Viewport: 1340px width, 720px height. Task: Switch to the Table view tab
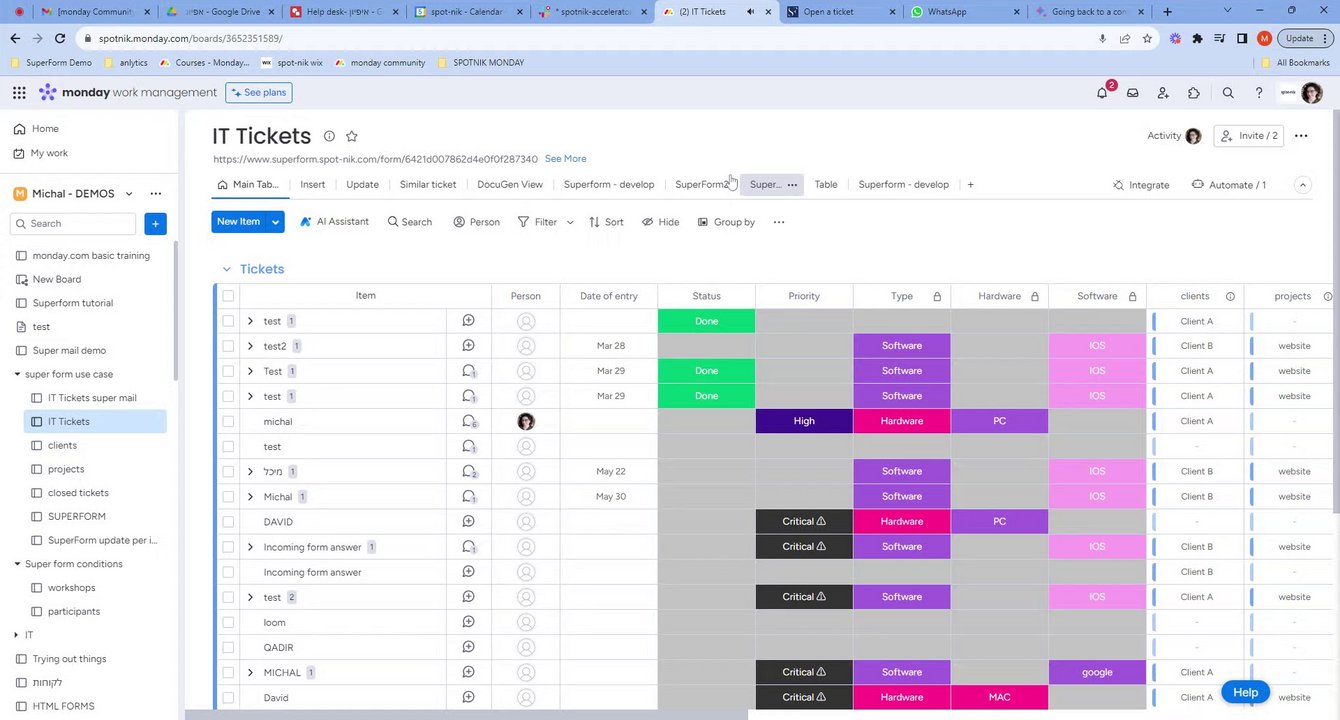point(826,185)
